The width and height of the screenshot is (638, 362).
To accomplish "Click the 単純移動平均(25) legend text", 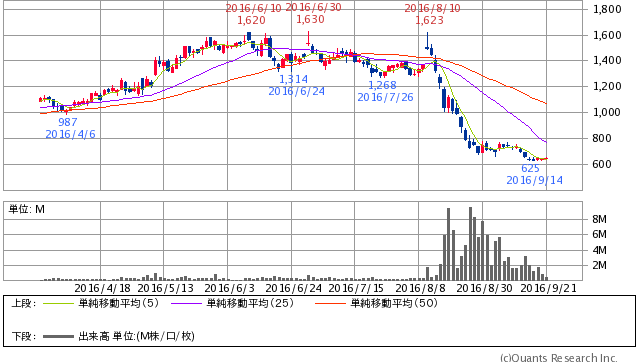I will [250, 303].
